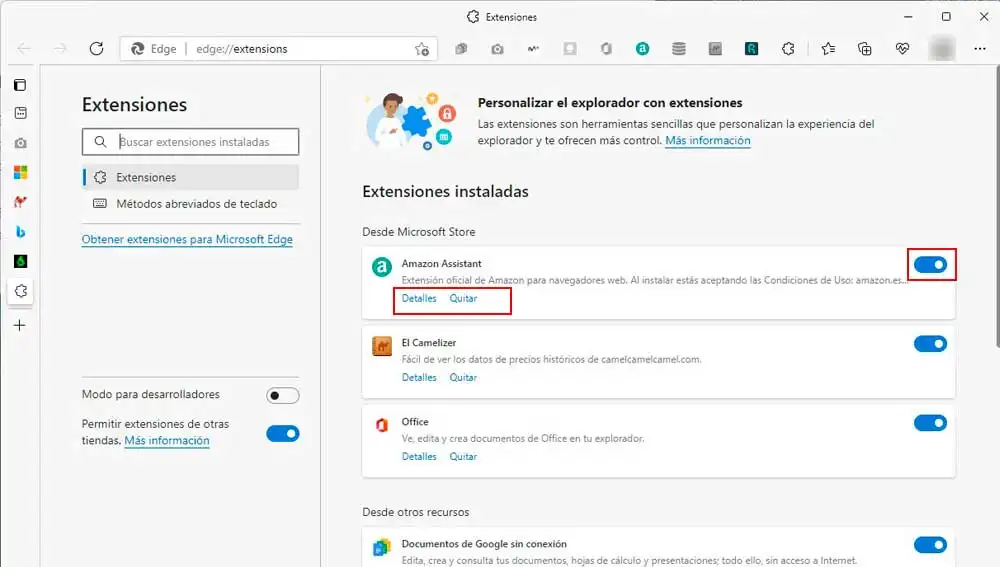Toggle off Documentos de Google sin conexión
This screenshot has width=1000, height=567.
[930, 545]
